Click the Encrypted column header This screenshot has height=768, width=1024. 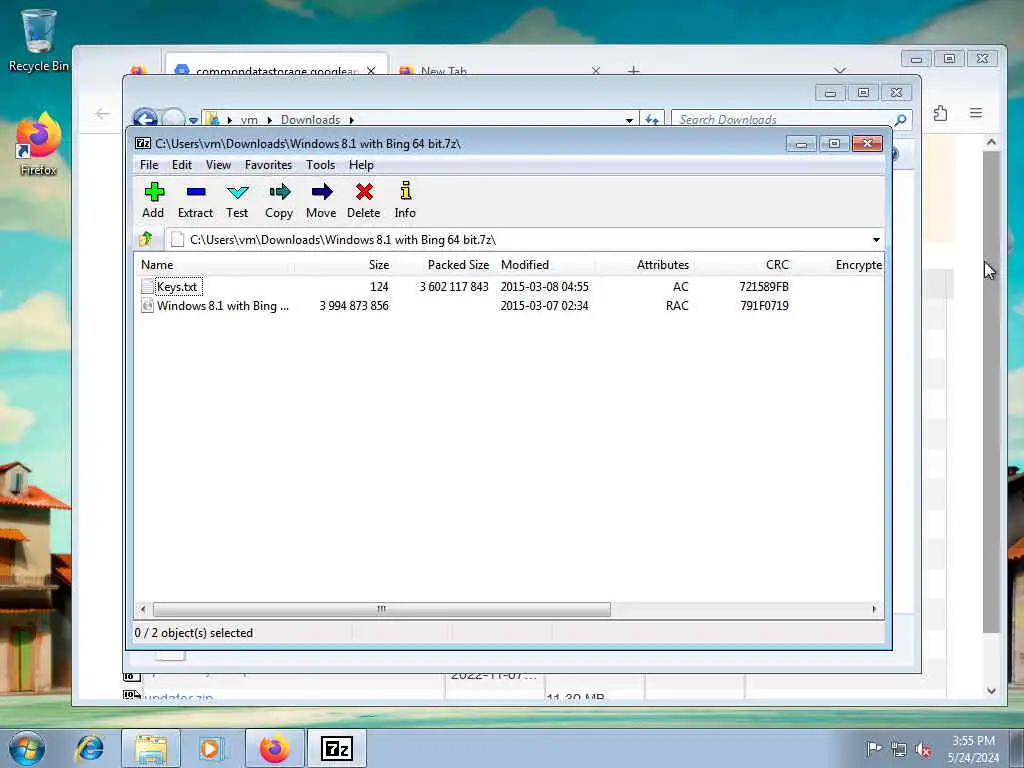click(x=858, y=264)
